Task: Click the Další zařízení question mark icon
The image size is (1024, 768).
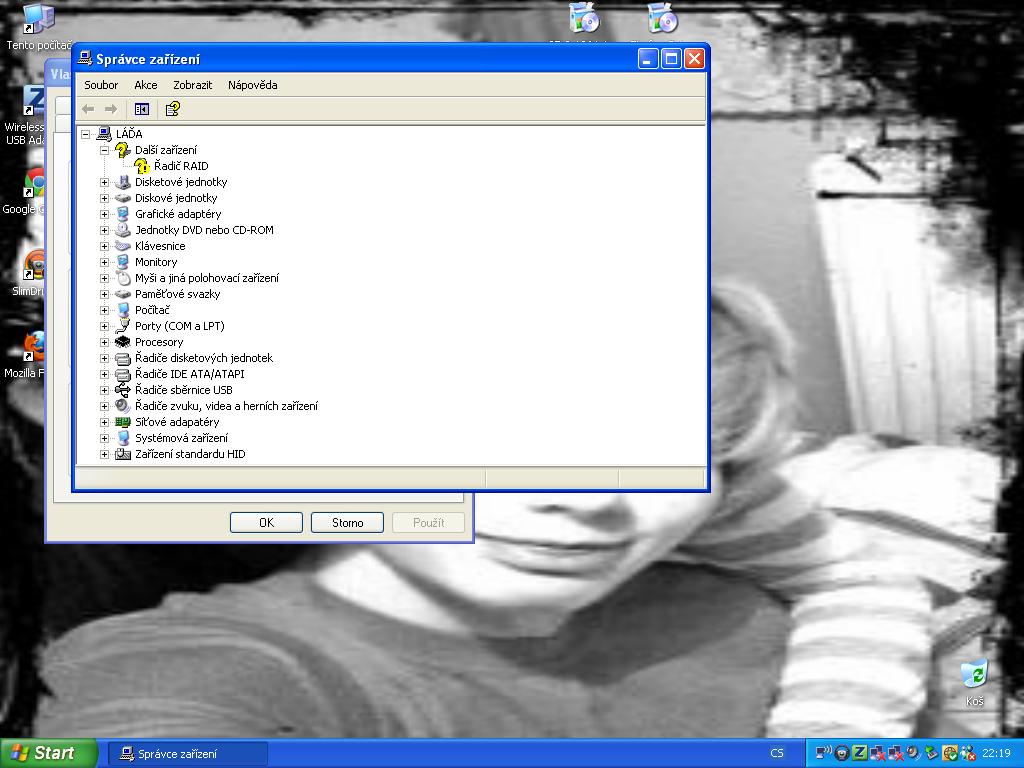Action: click(123, 150)
